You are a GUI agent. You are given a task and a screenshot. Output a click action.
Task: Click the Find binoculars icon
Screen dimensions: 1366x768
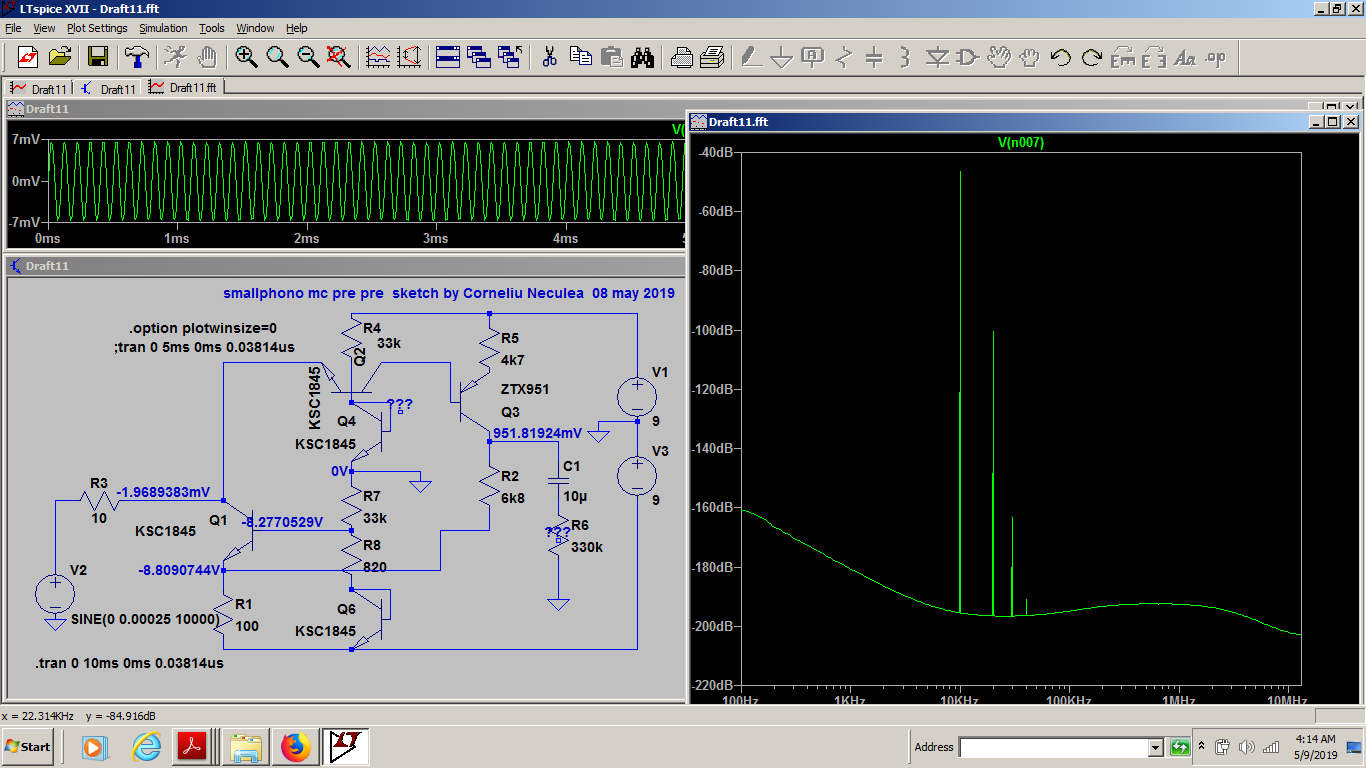(x=642, y=56)
